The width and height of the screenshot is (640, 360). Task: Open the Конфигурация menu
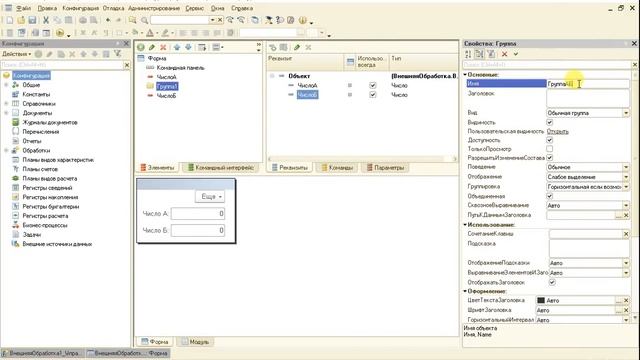tap(80, 8)
